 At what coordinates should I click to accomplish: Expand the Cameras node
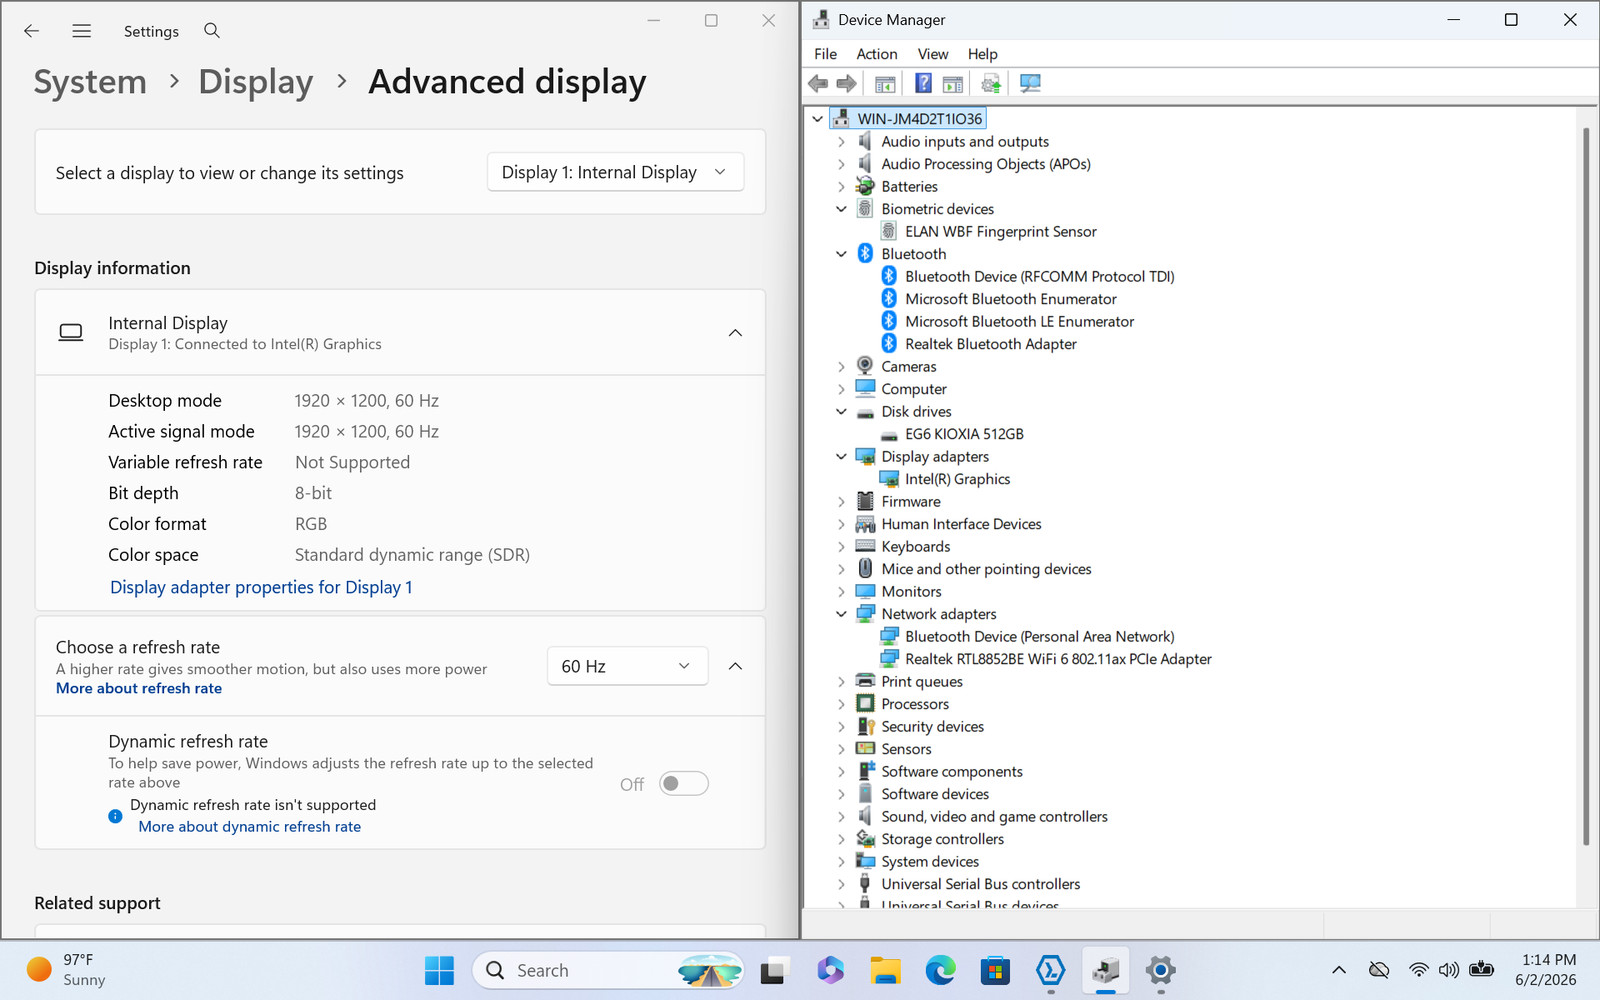(x=841, y=367)
